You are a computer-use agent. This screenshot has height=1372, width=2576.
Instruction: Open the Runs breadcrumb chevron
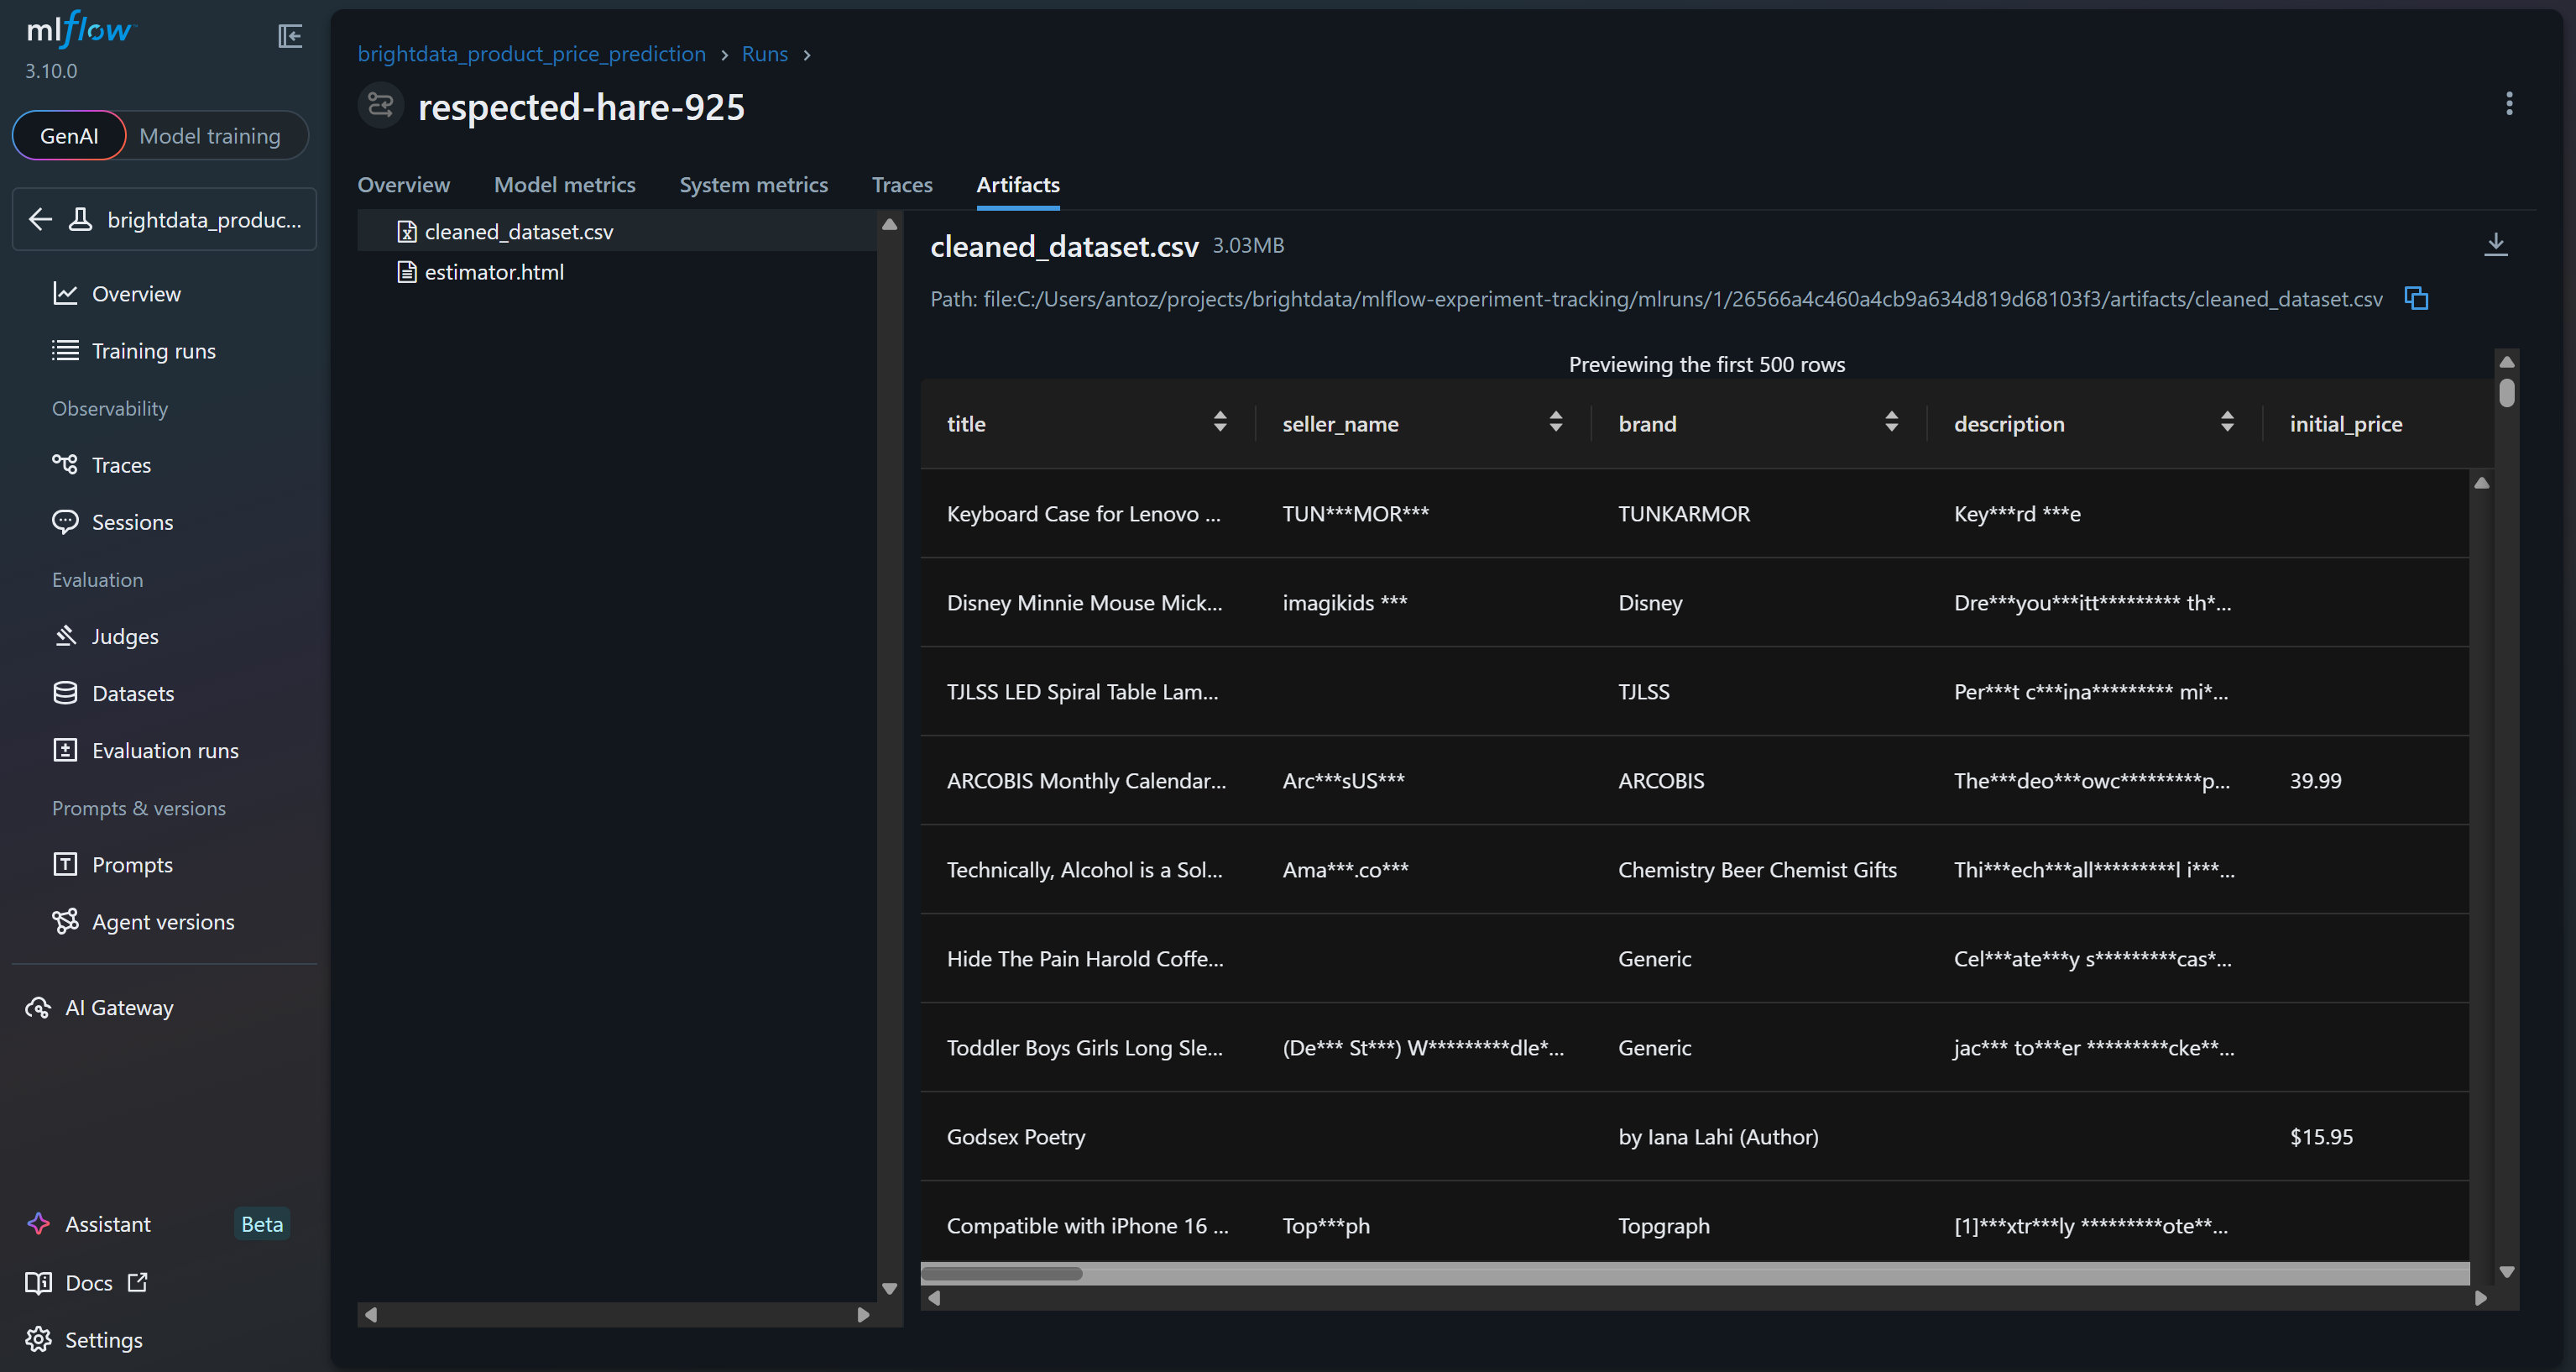(808, 54)
